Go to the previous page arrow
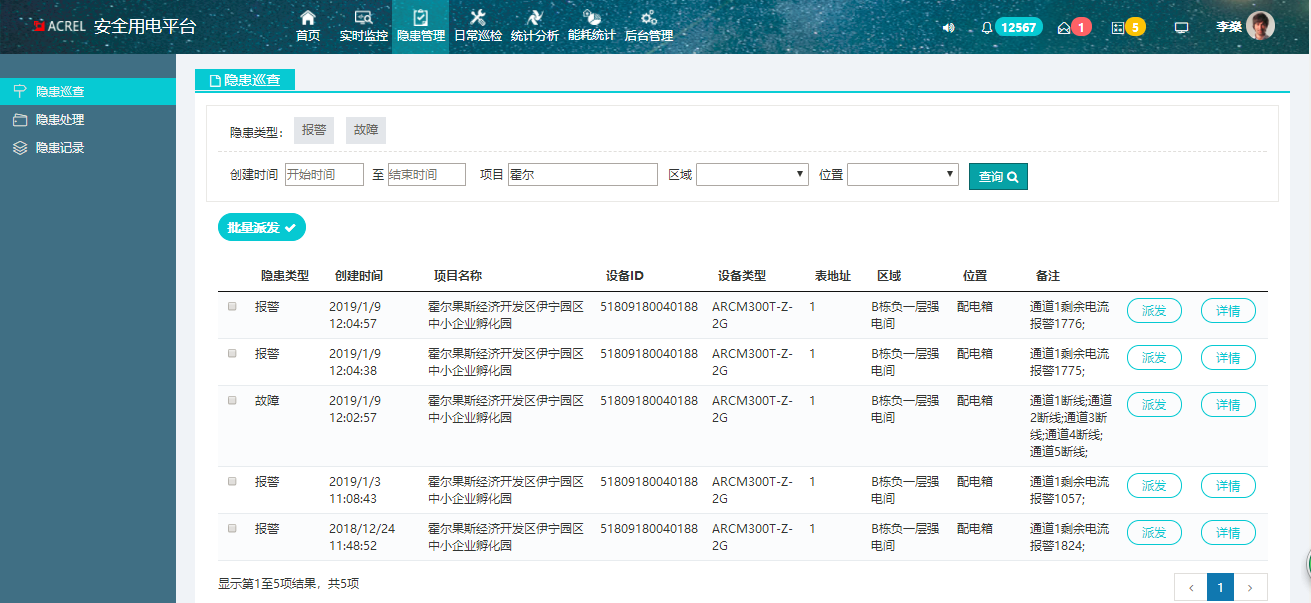The image size is (1311, 603). click(x=1190, y=588)
